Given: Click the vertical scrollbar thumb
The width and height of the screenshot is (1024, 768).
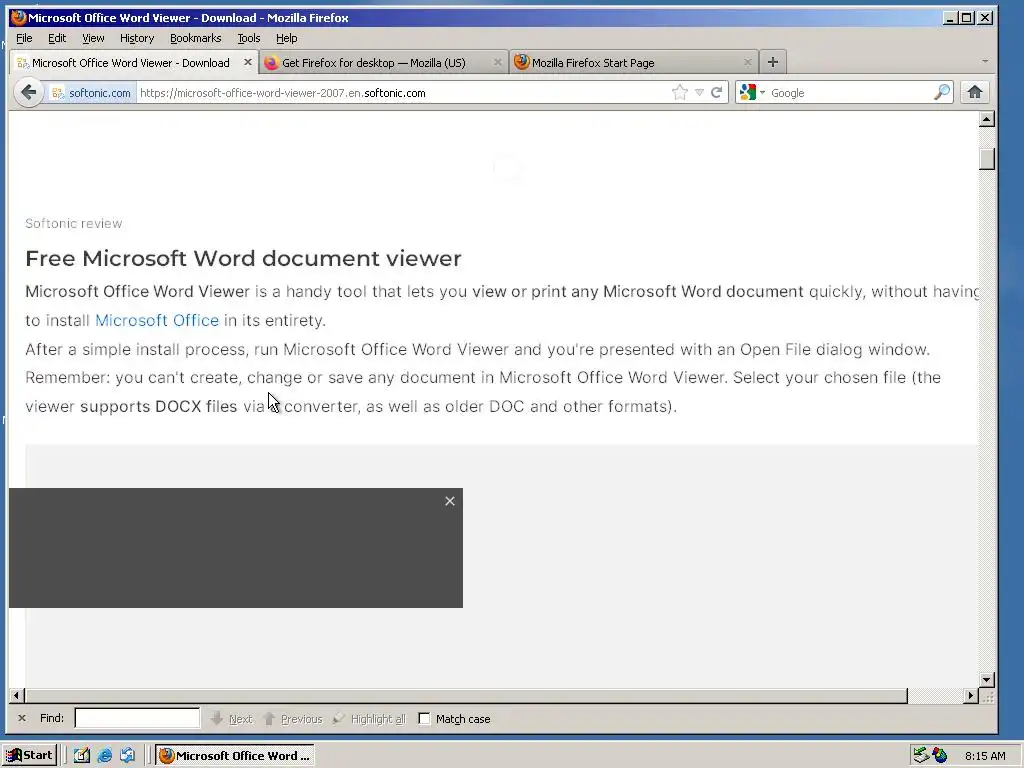Looking at the screenshot, I should click(987, 159).
